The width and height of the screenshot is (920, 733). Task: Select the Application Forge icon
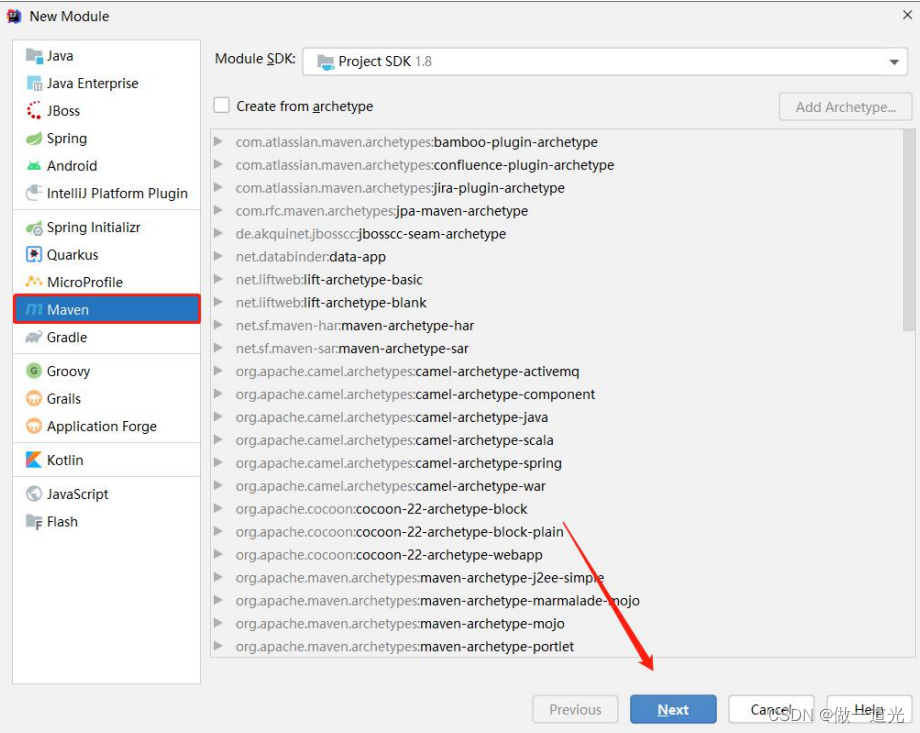coord(34,426)
